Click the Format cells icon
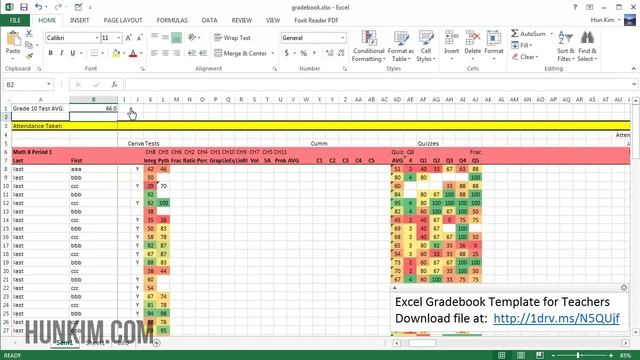Screen dimensions: 640x360 (x=494, y=38)
